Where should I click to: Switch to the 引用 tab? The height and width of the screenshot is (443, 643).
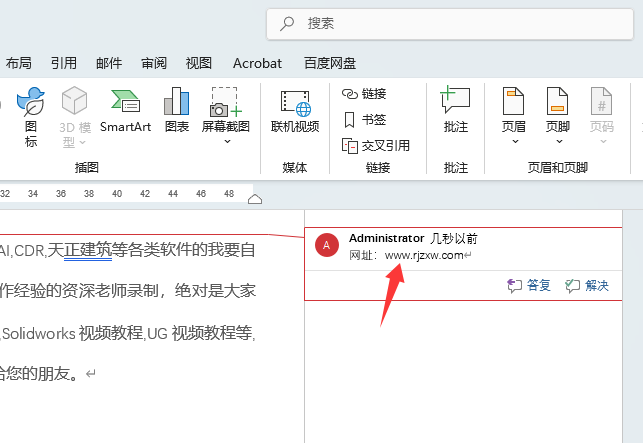click(x=64, y=63)
